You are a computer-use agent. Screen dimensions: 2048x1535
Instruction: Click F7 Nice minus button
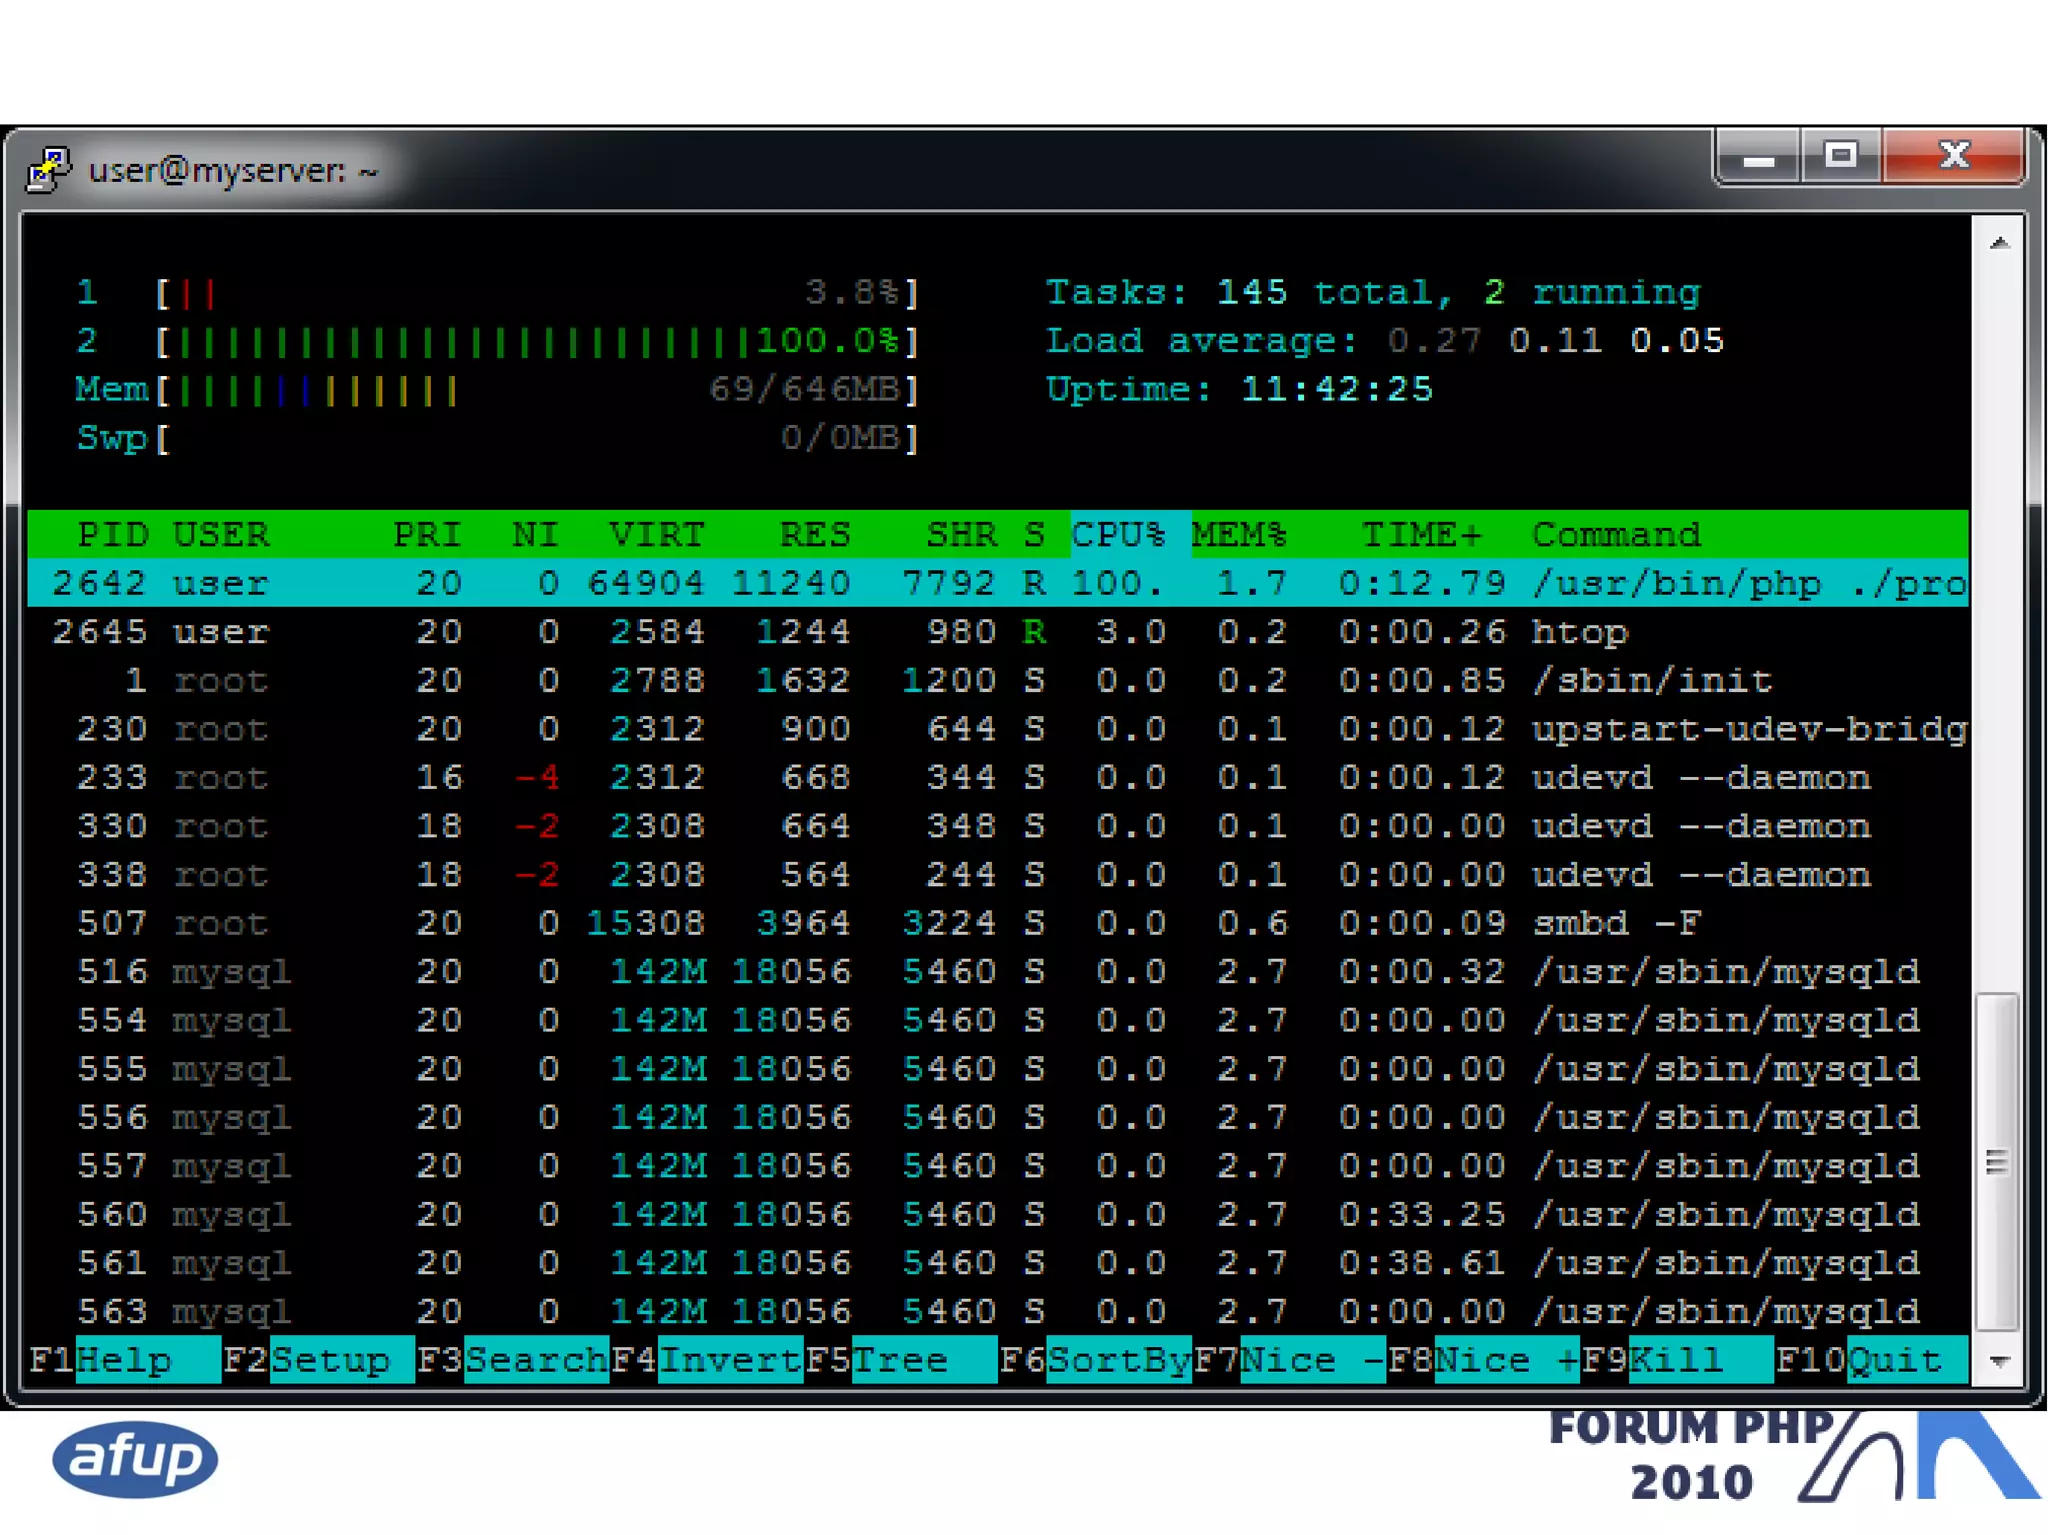point(1312,1360)
